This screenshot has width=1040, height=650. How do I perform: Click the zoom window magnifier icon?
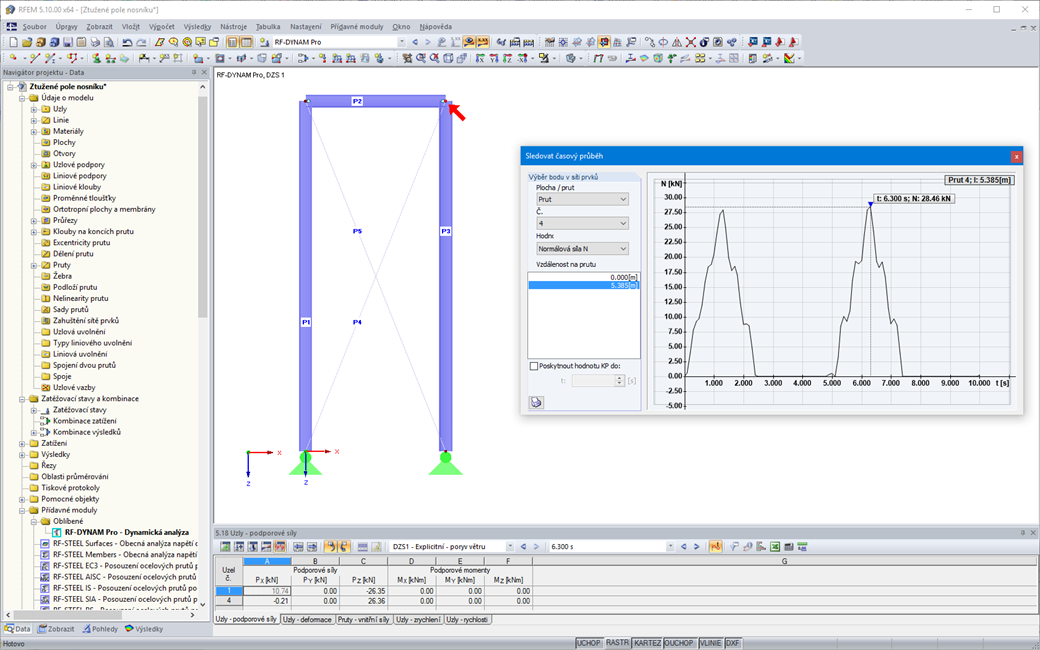[421, 58]
